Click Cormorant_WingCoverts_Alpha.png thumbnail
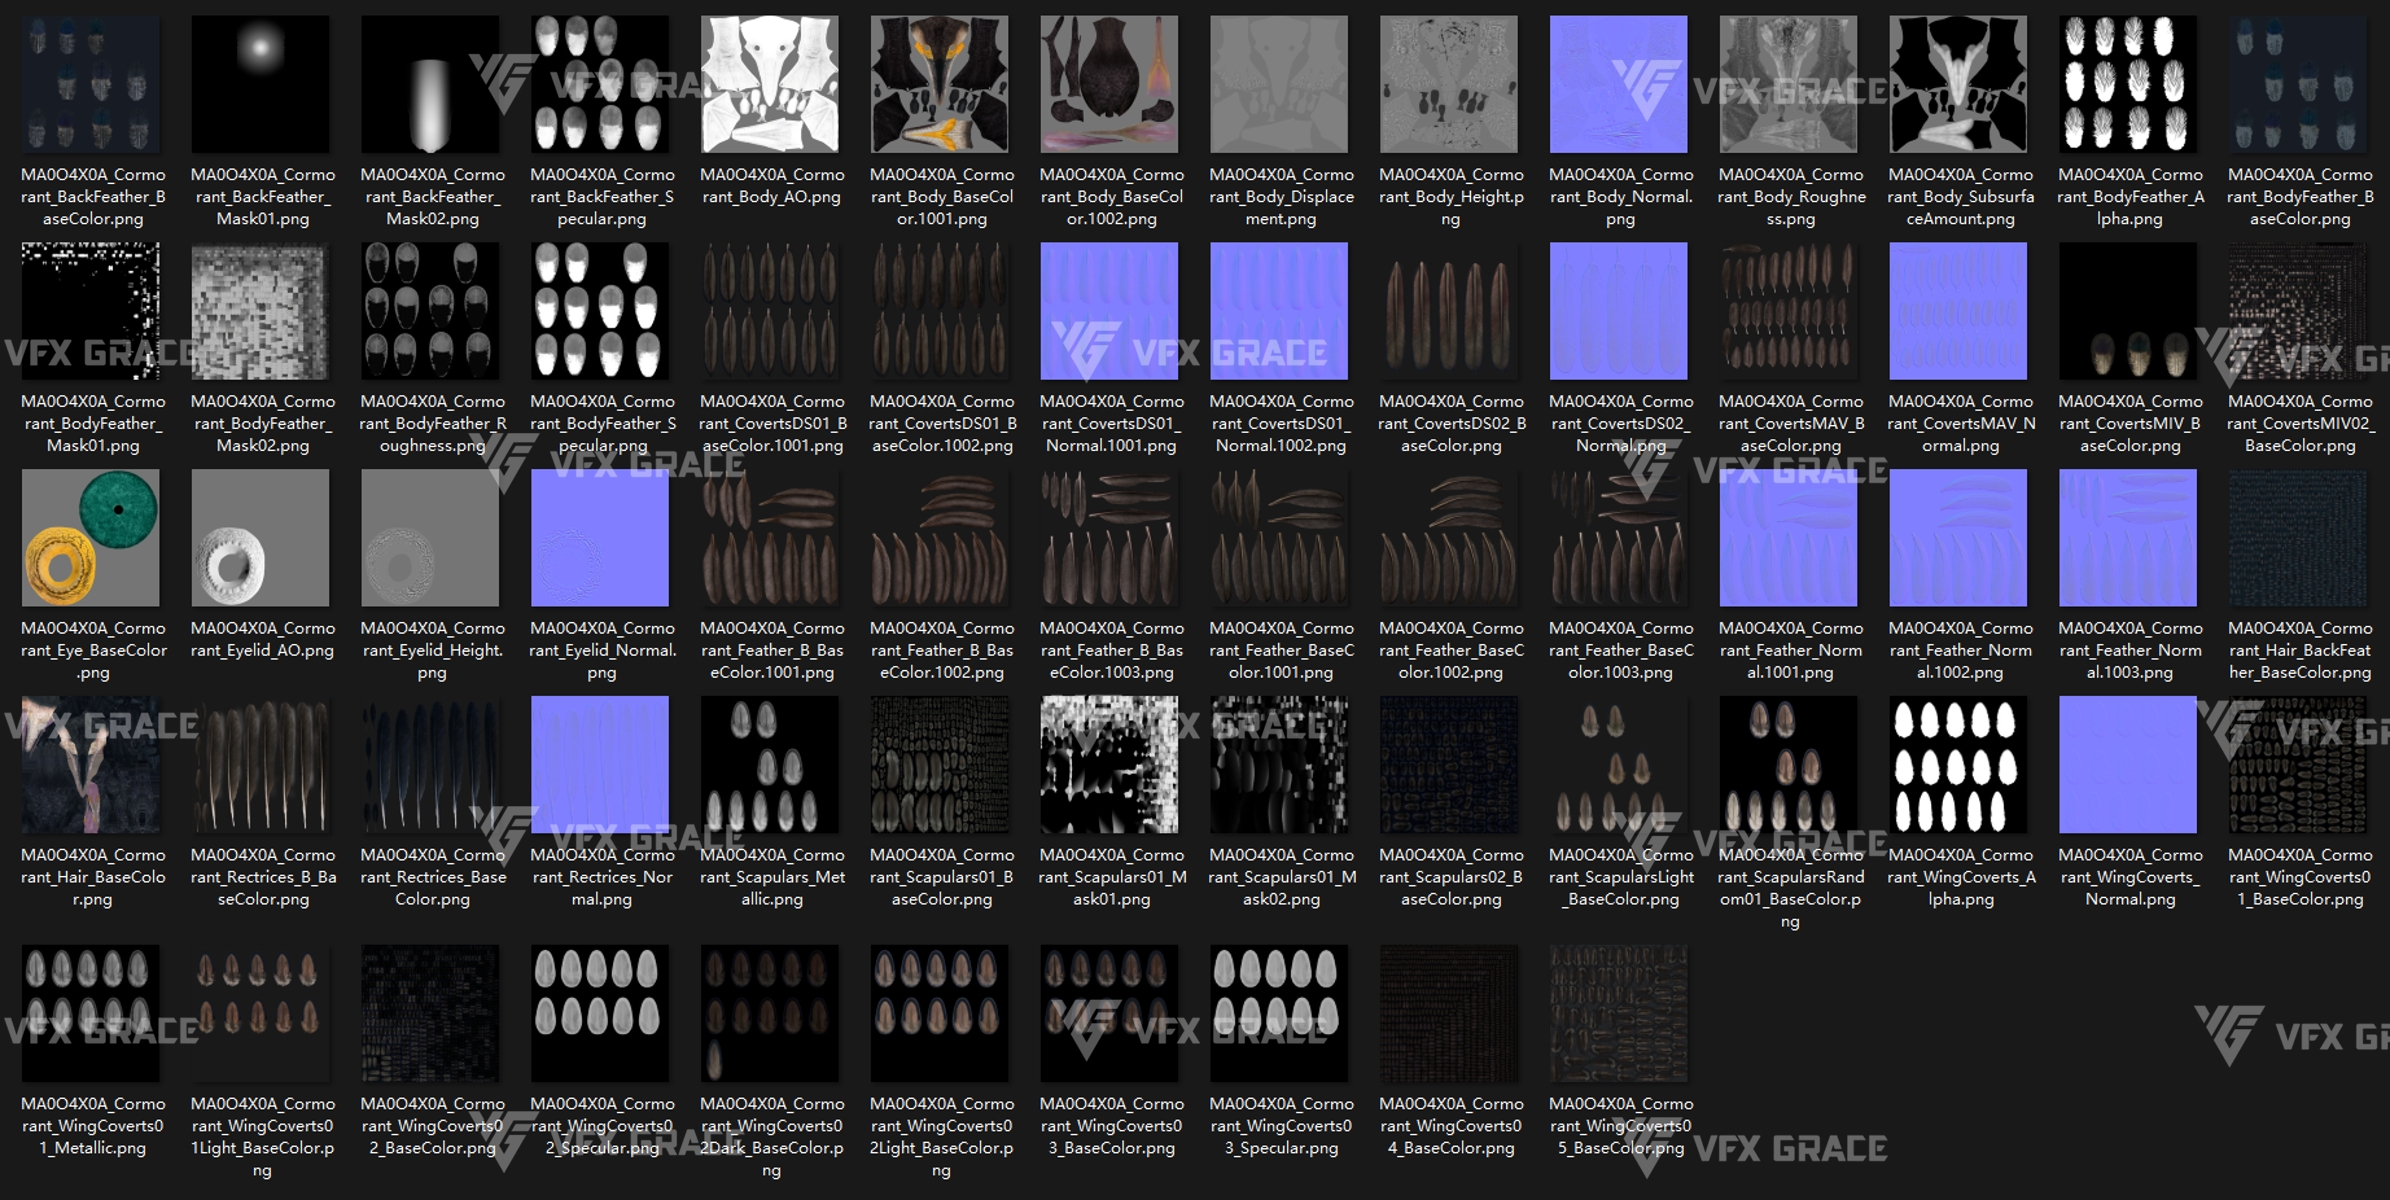 pyautogui.click(x=1958, y=765)
